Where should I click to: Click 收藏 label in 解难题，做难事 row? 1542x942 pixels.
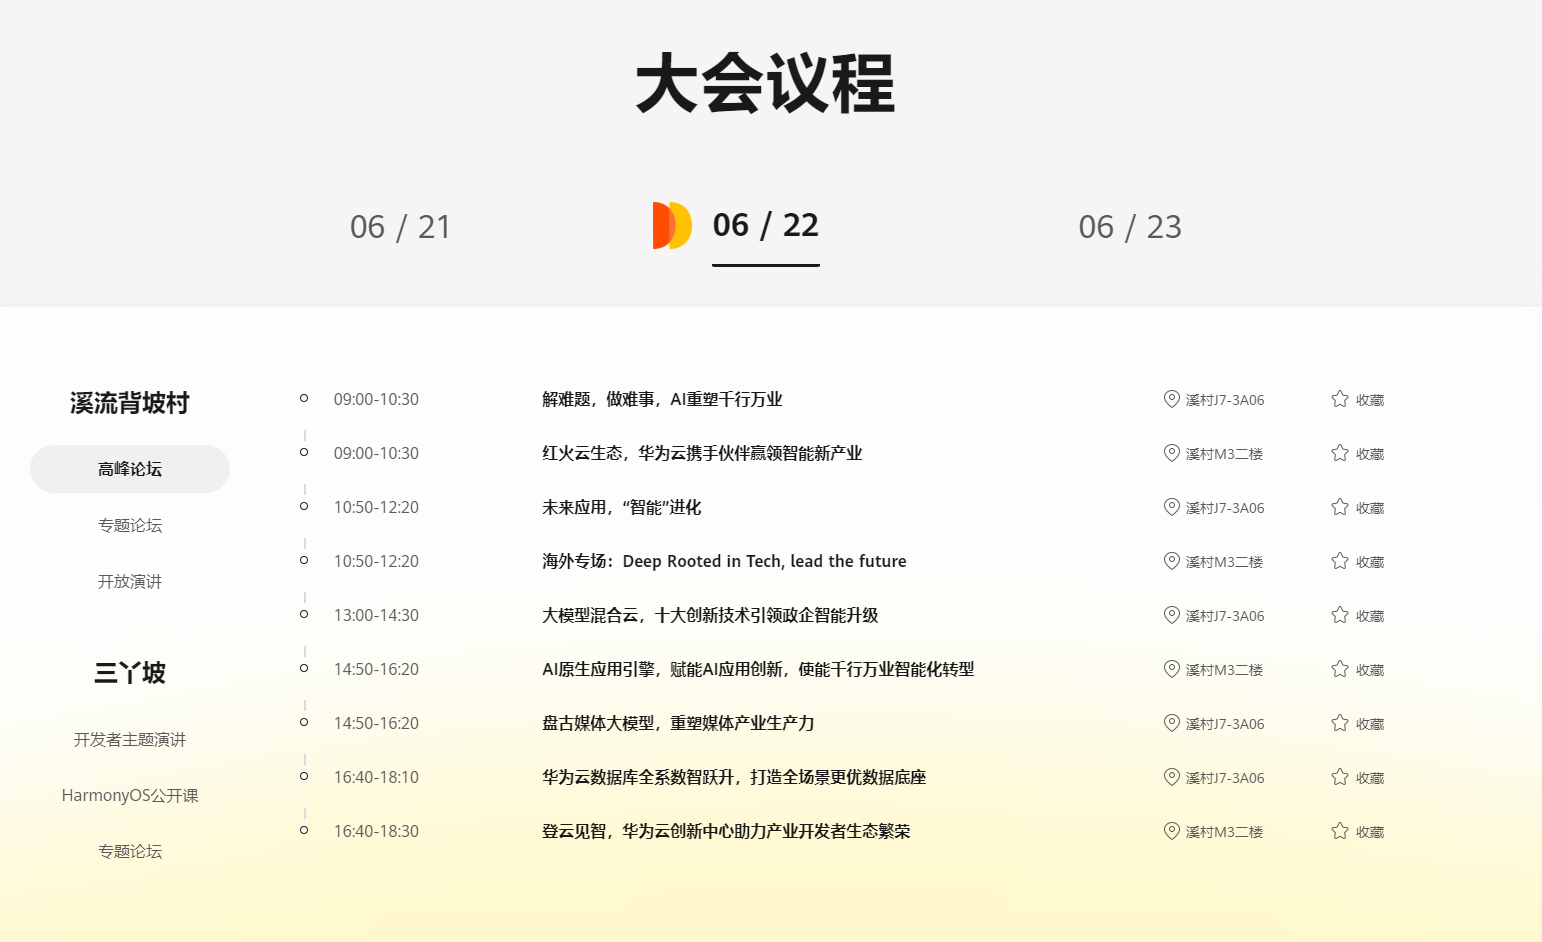click(1370, 400)
